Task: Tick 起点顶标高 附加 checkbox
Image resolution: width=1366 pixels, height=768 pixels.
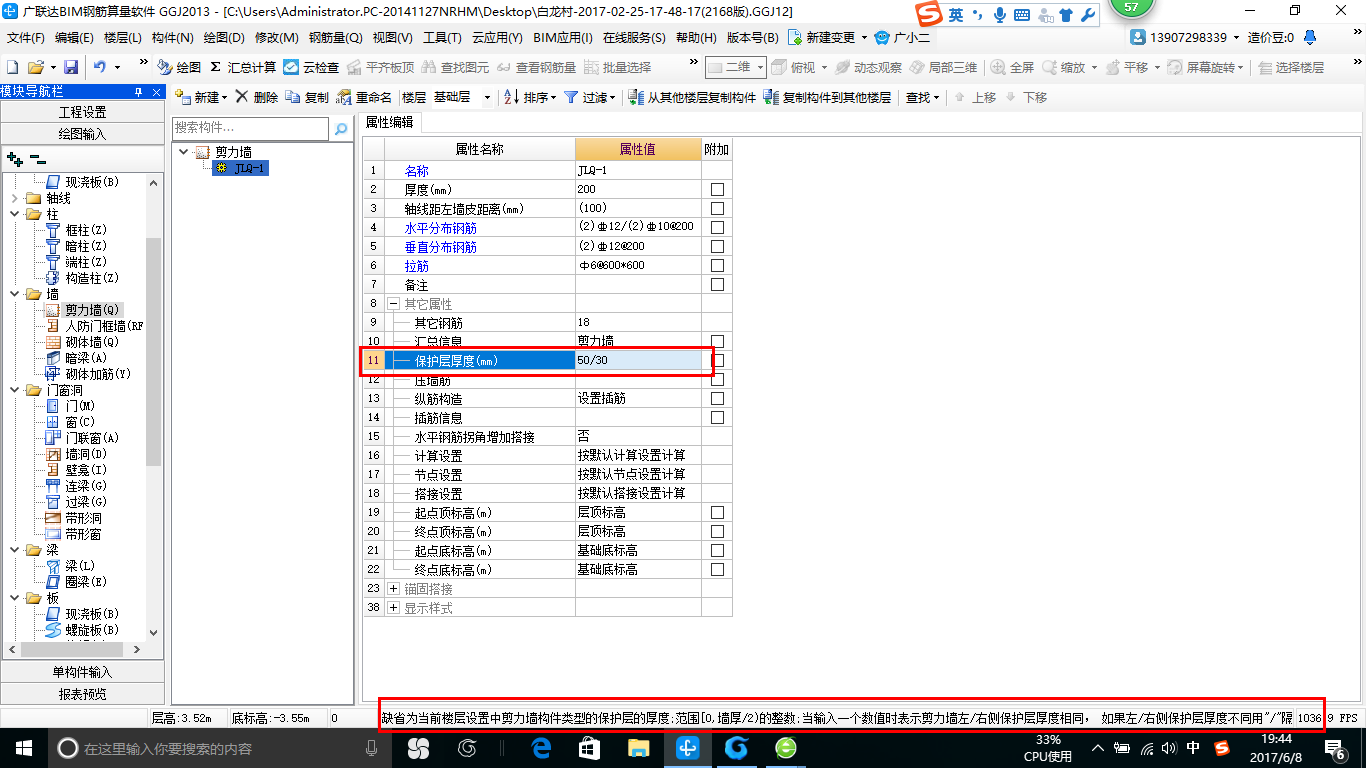Action: [x=717, y=512]
